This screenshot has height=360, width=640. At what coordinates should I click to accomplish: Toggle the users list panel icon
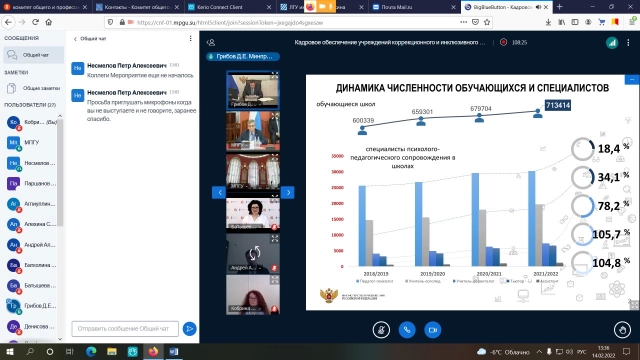click(x=211, y=42)
